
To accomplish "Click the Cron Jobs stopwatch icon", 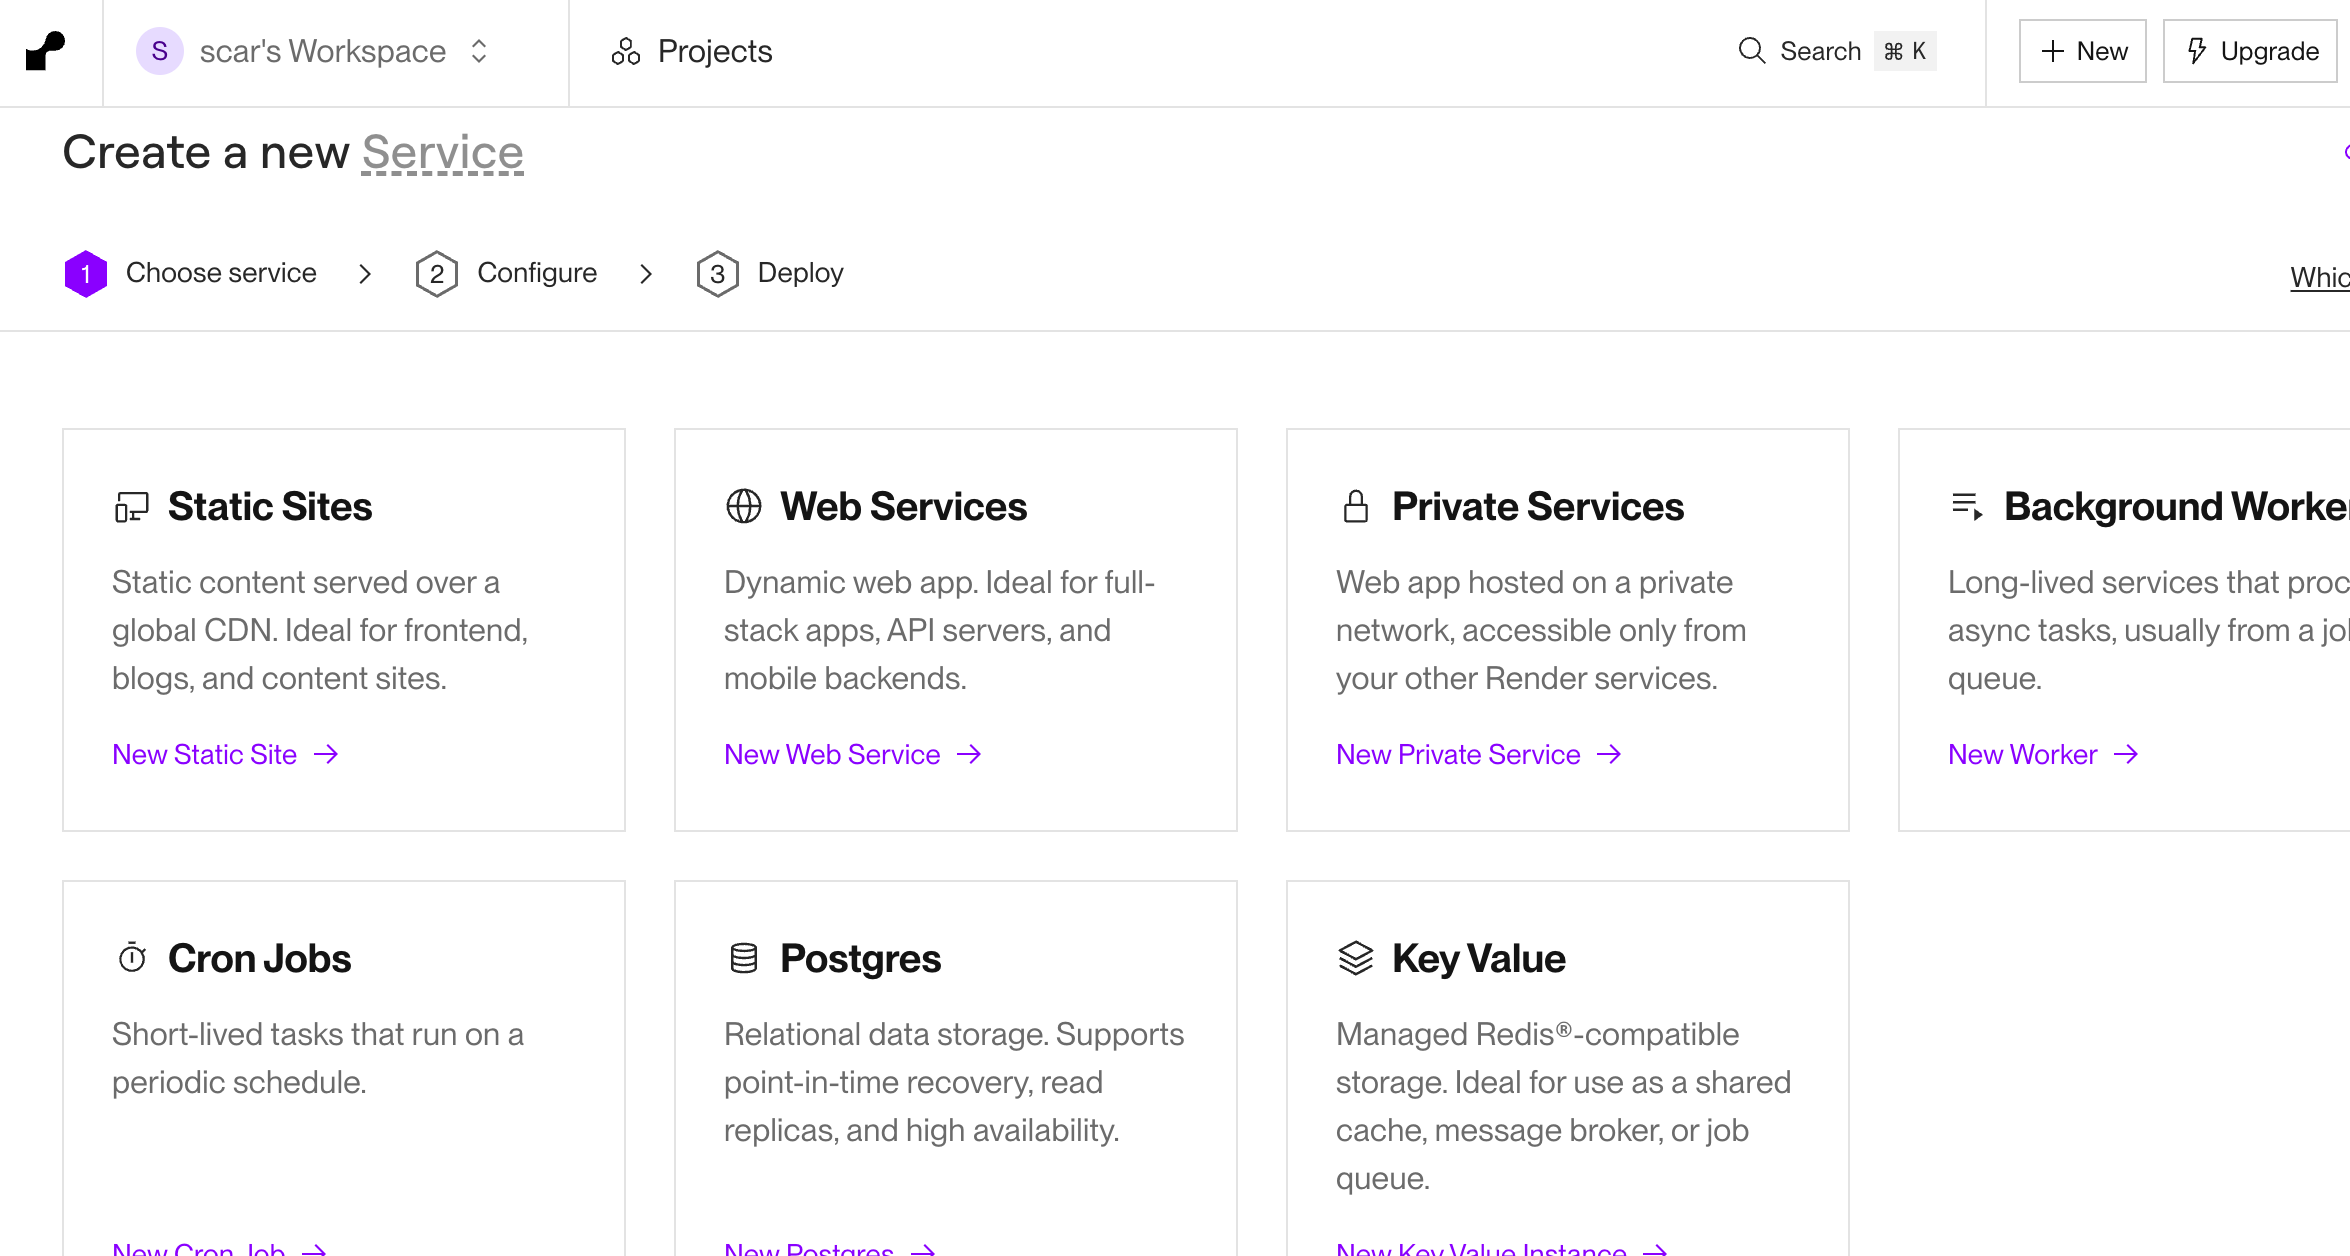I will (x=132, y=958).
